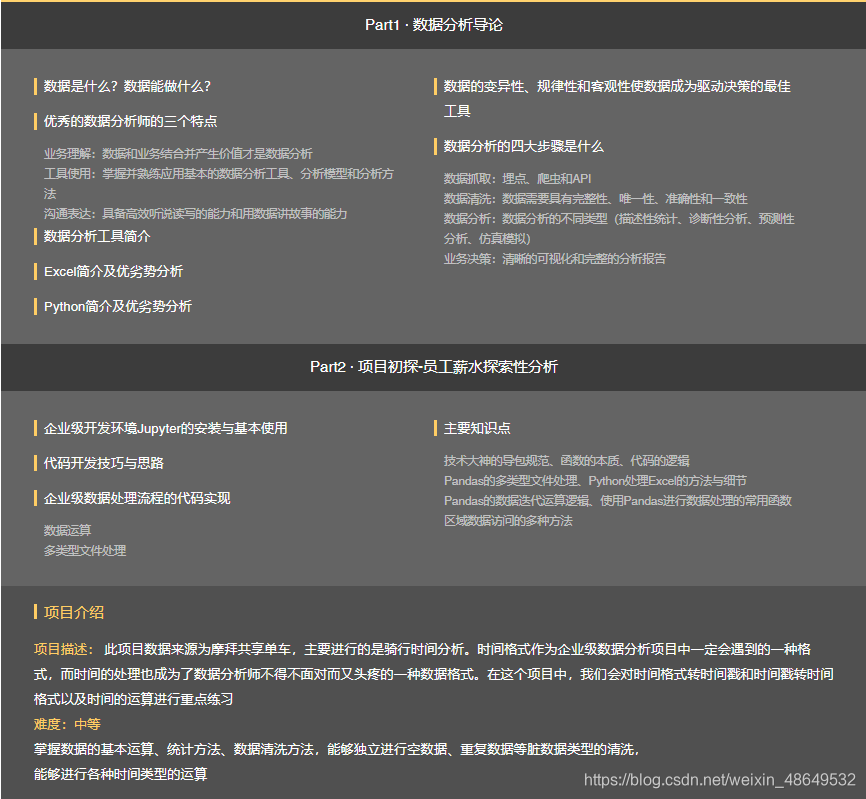The height and width of the screenshot is (799, 866).
Task: Click the marker icon next to 主要知识点
Action: coord(436,426)
